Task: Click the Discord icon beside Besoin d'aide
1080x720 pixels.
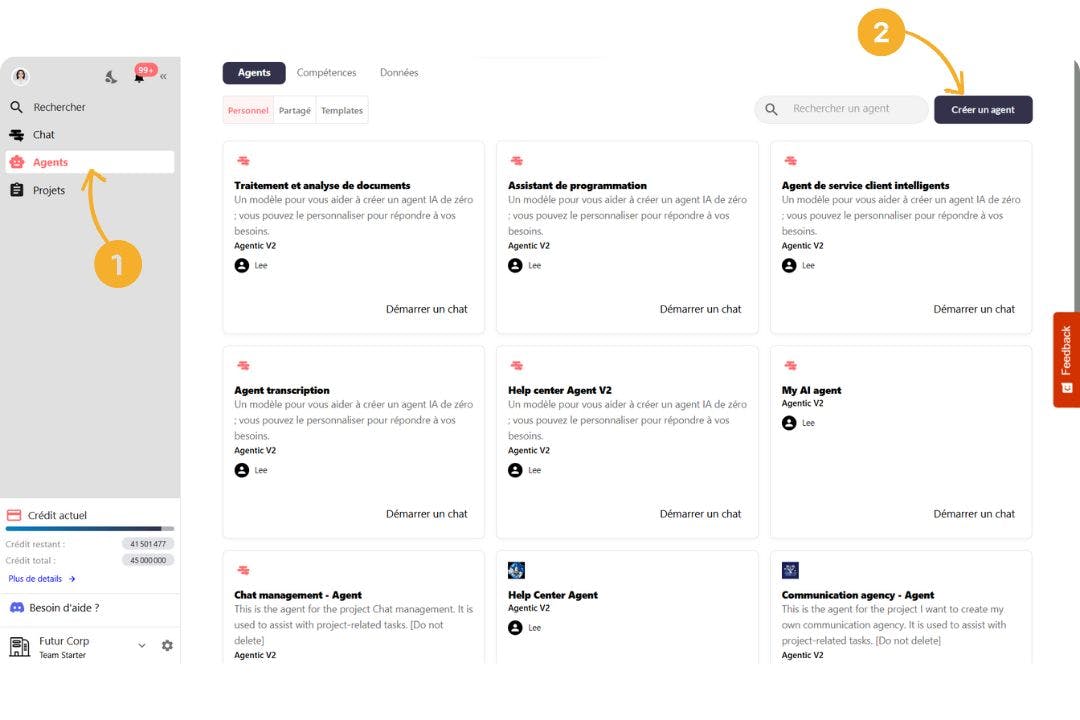Action: [17, 608]
